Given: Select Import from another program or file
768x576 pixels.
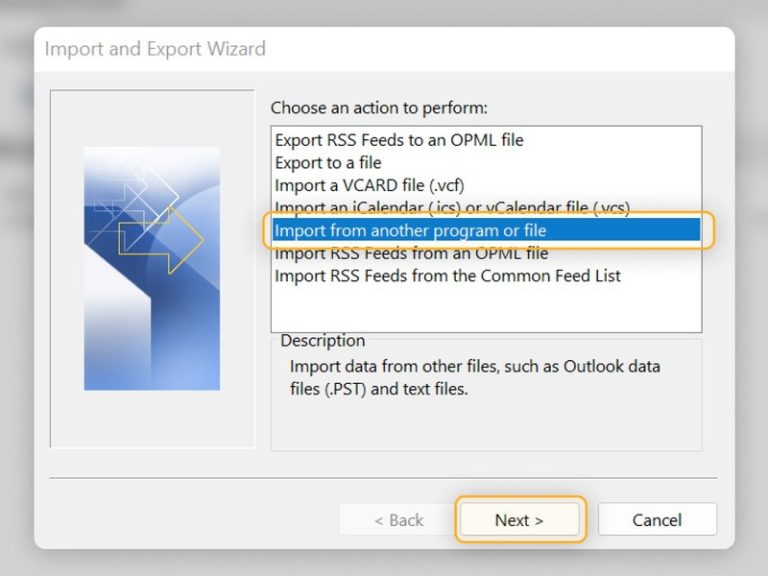Looking at the screenshot, I should point(410,231).
